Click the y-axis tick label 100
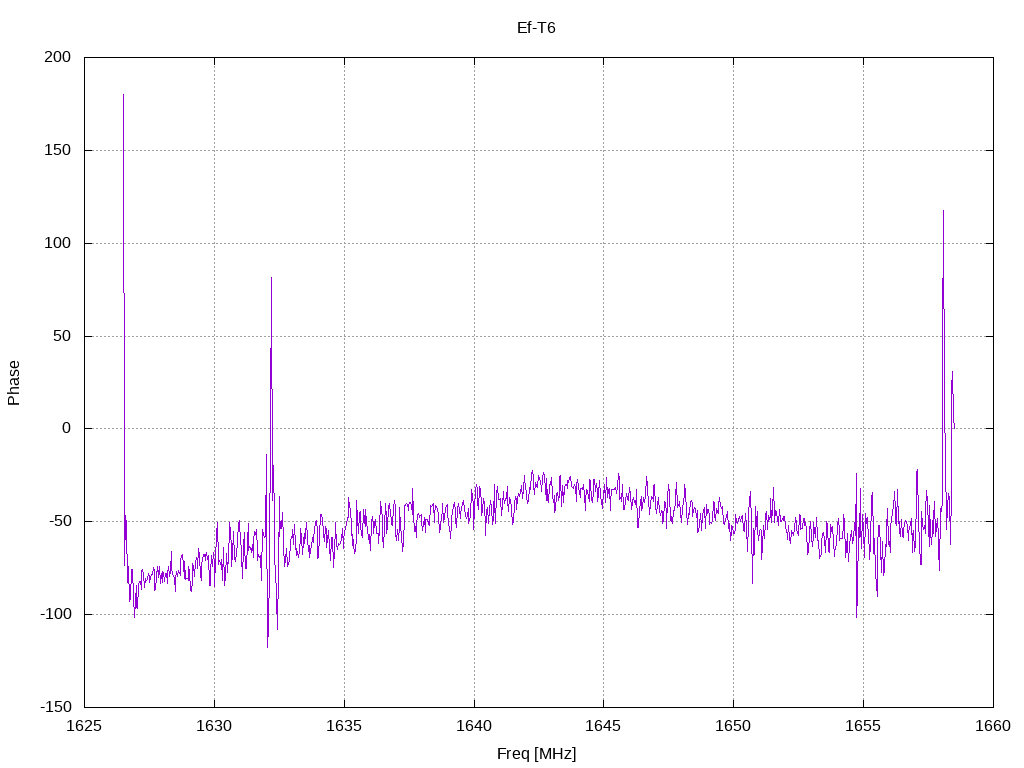Screen dimensions: 1024x768 point(57,243)
